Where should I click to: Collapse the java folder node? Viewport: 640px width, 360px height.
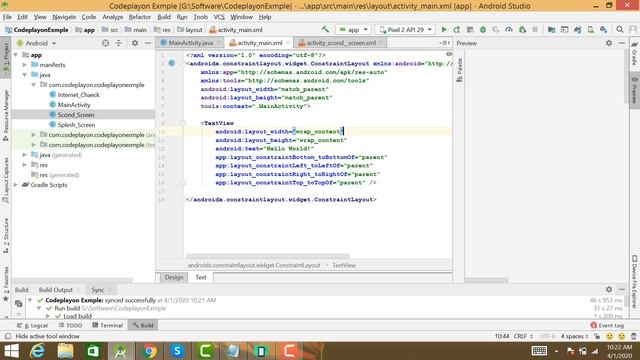click(x=24, y=75)
